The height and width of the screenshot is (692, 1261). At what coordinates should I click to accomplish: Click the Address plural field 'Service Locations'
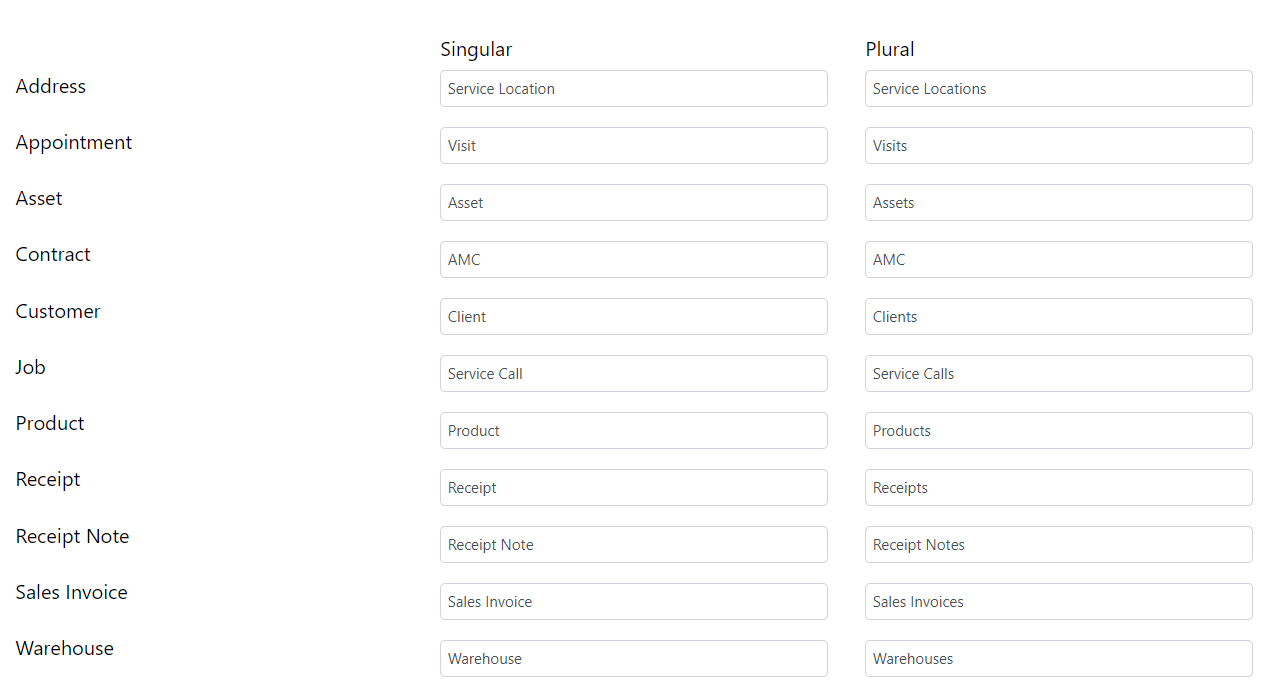[x=1058, y=89]
